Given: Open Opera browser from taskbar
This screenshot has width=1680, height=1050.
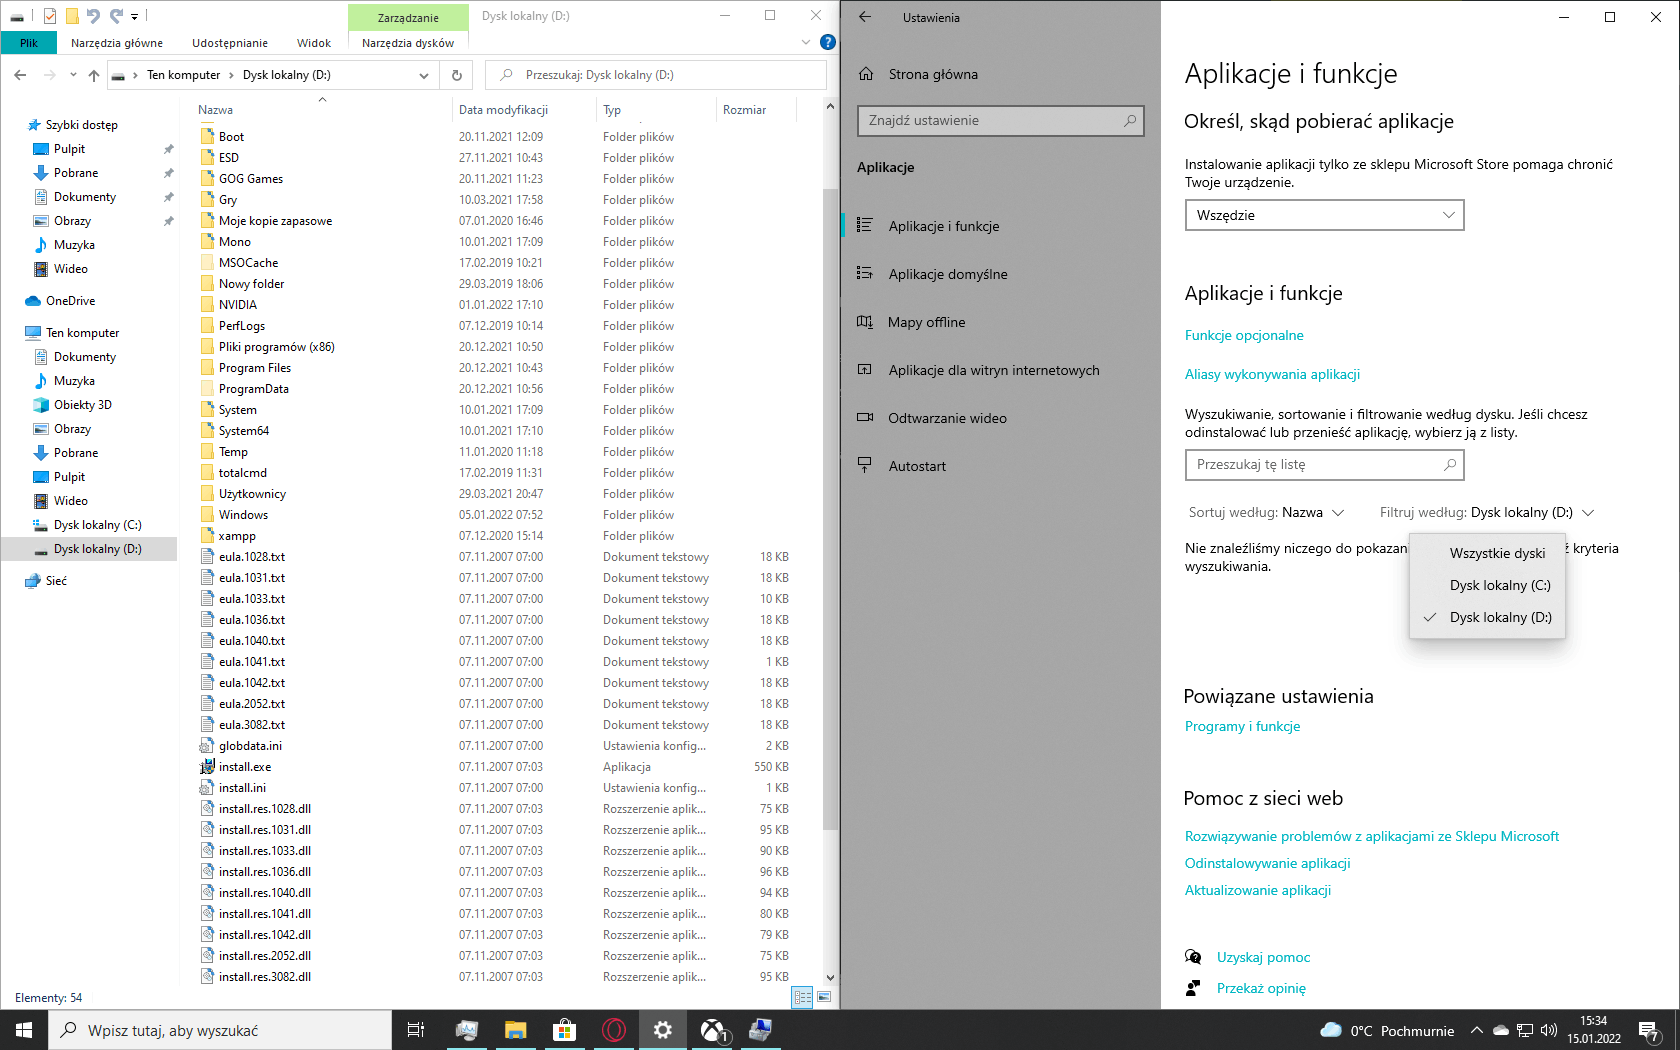Looking at the screenshot, I should 613,1030.
